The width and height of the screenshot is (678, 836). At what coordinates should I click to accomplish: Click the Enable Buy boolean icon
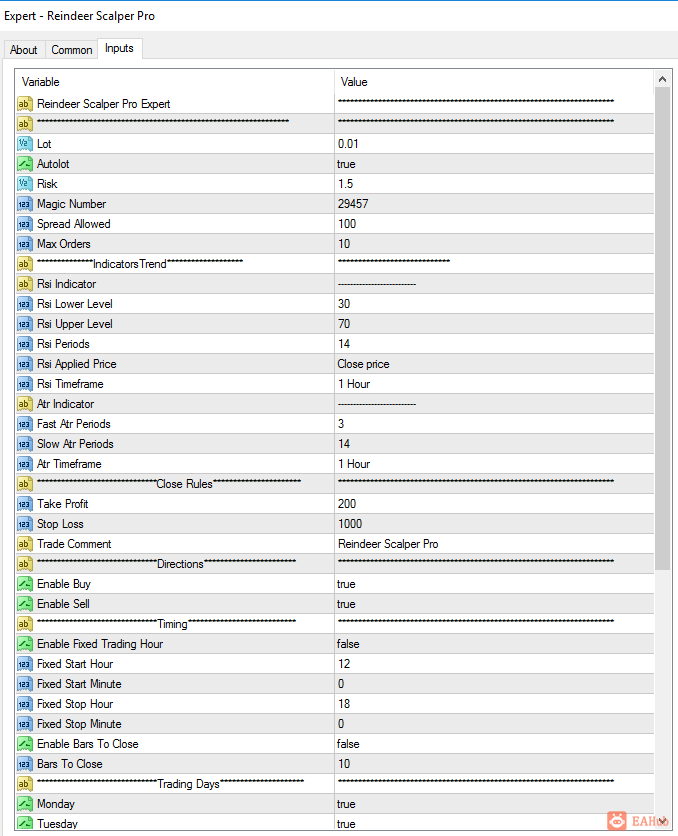click(x=25, y=584)
